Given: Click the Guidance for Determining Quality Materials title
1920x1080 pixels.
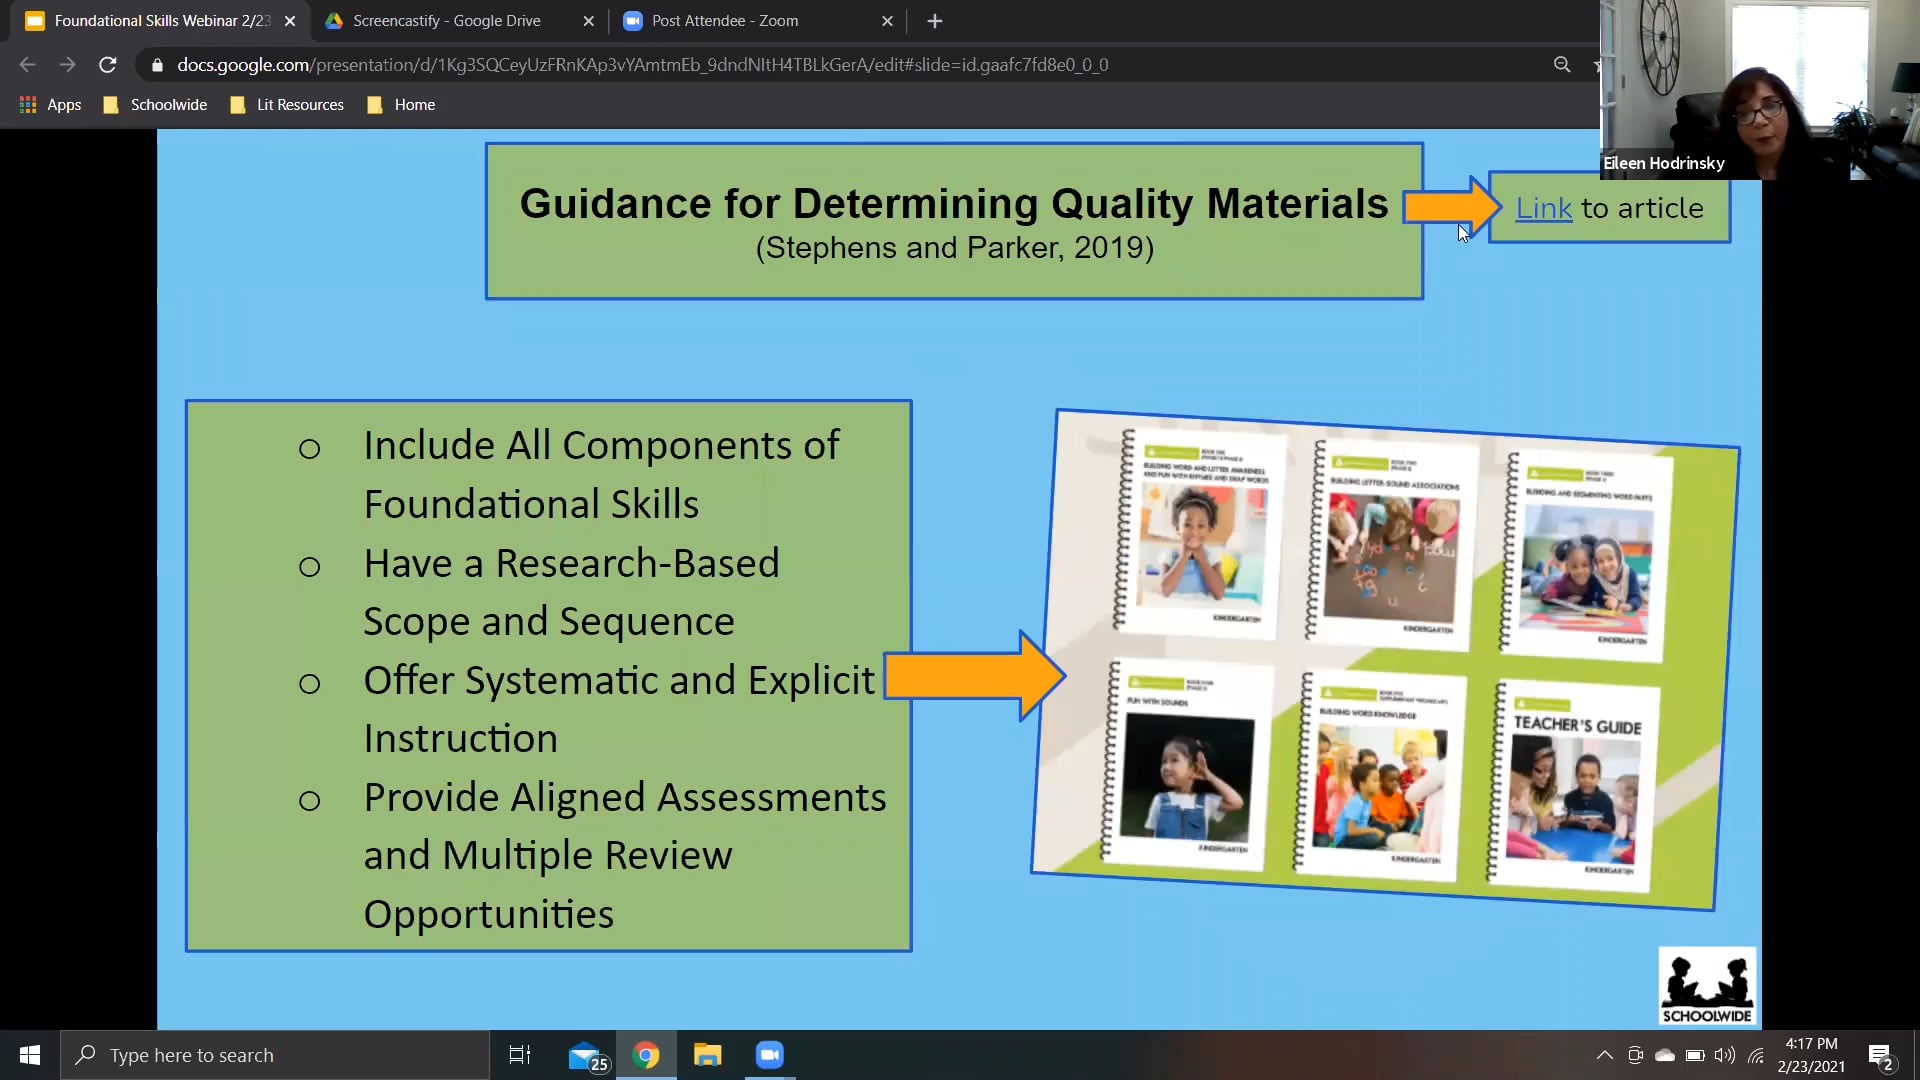Looking at the screenshot, I should pos(954,203).
